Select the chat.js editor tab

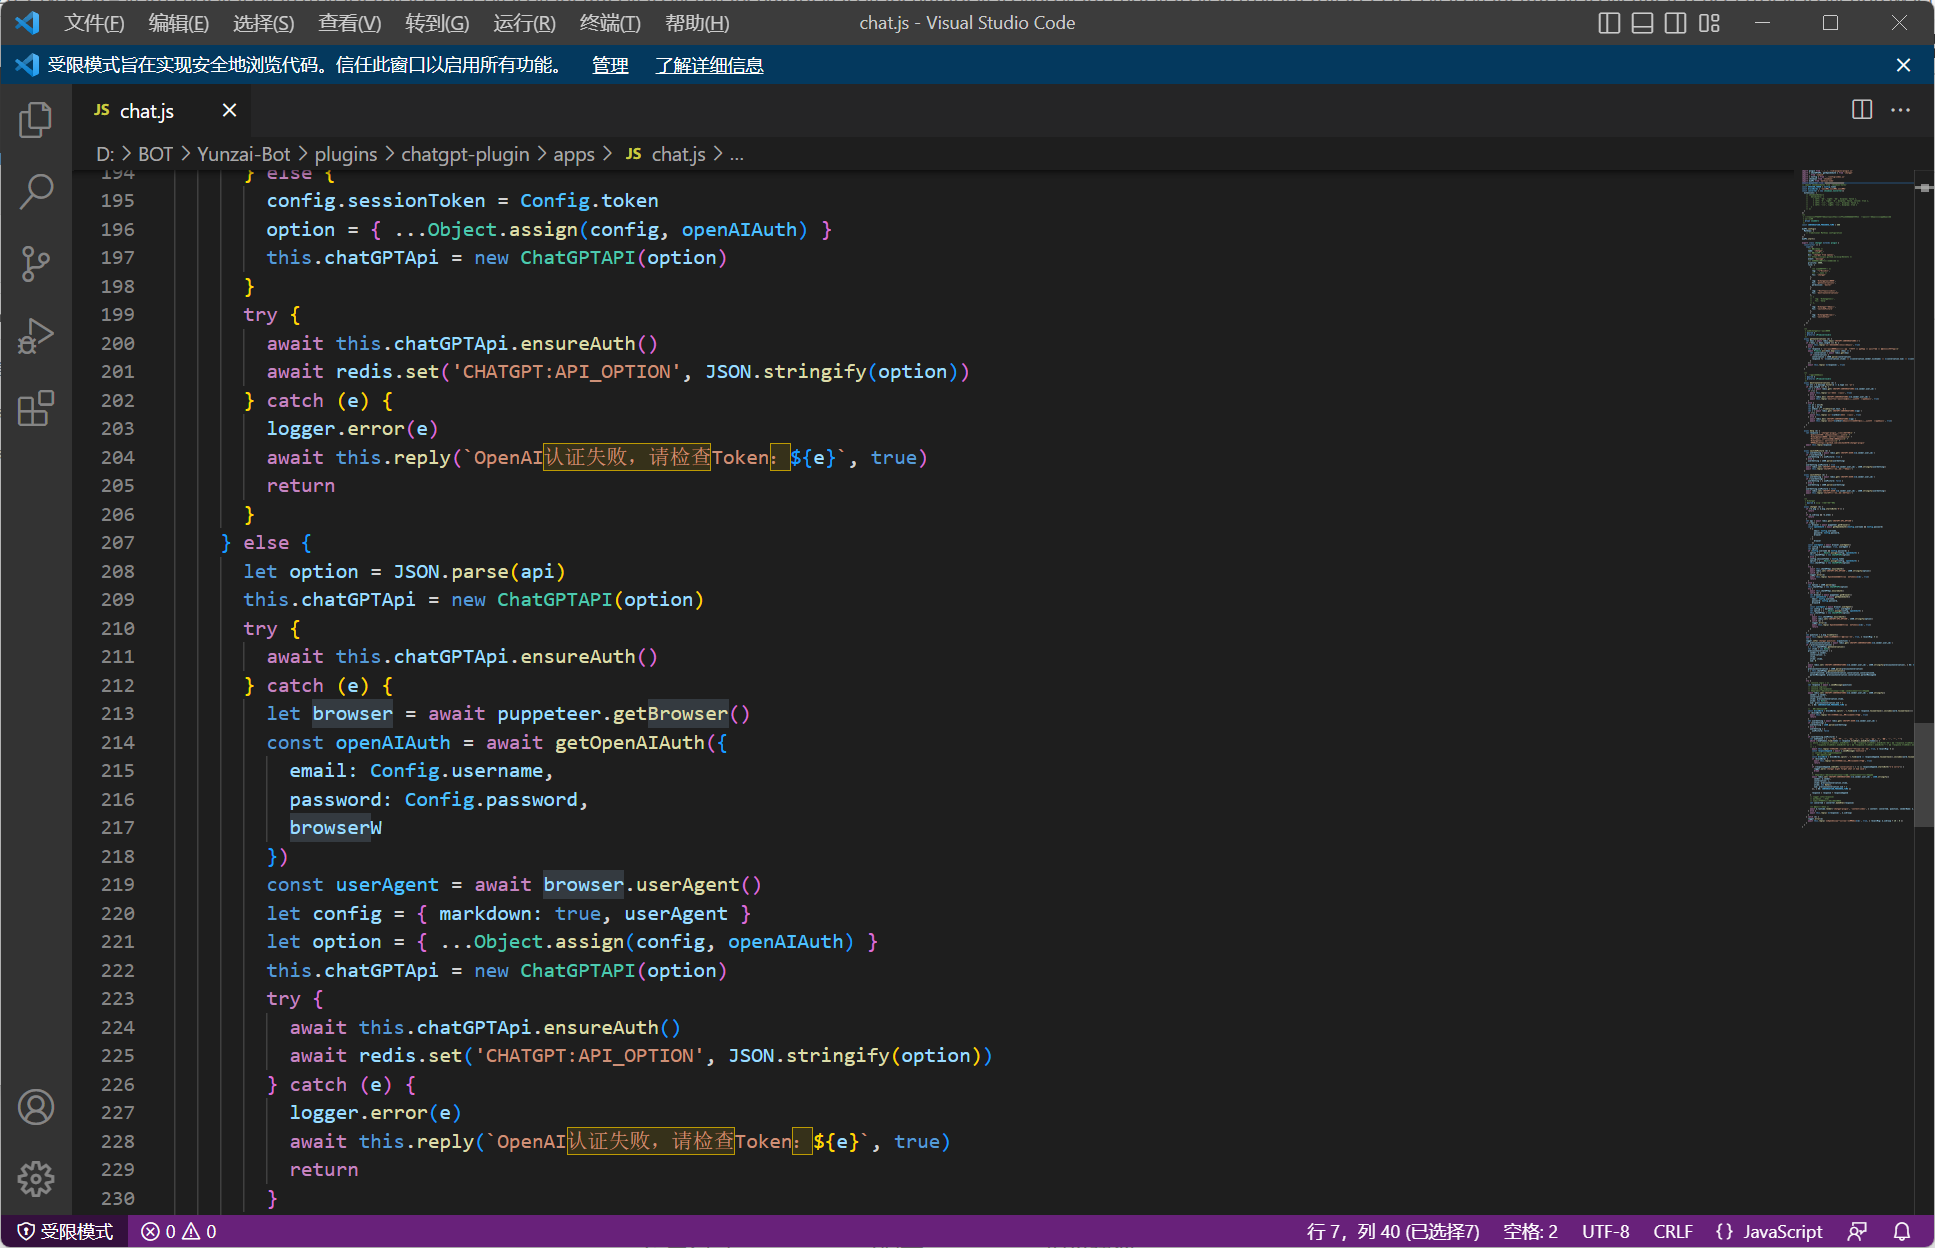(x=146, y=110)
